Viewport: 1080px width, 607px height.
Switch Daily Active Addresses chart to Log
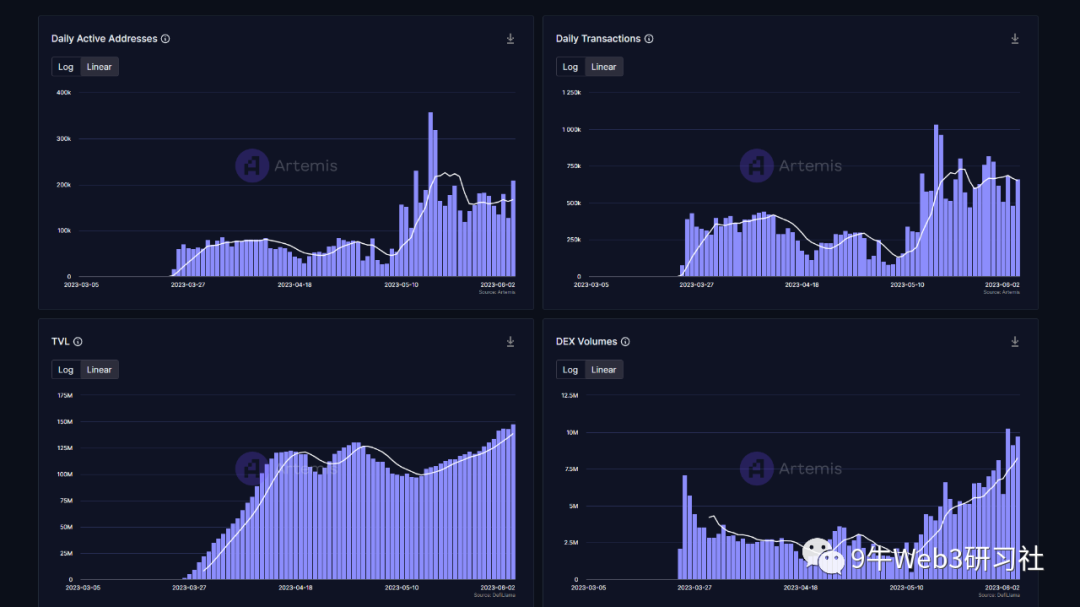coord(65,67)
